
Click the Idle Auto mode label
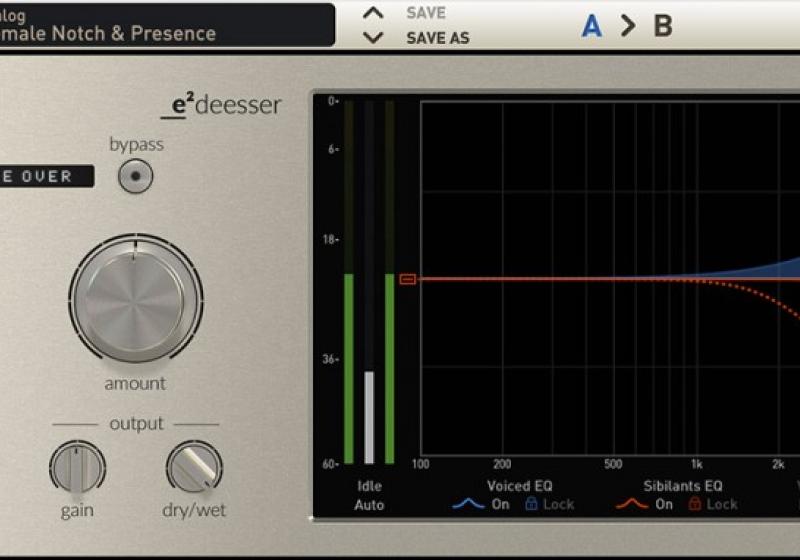point(369,495)
